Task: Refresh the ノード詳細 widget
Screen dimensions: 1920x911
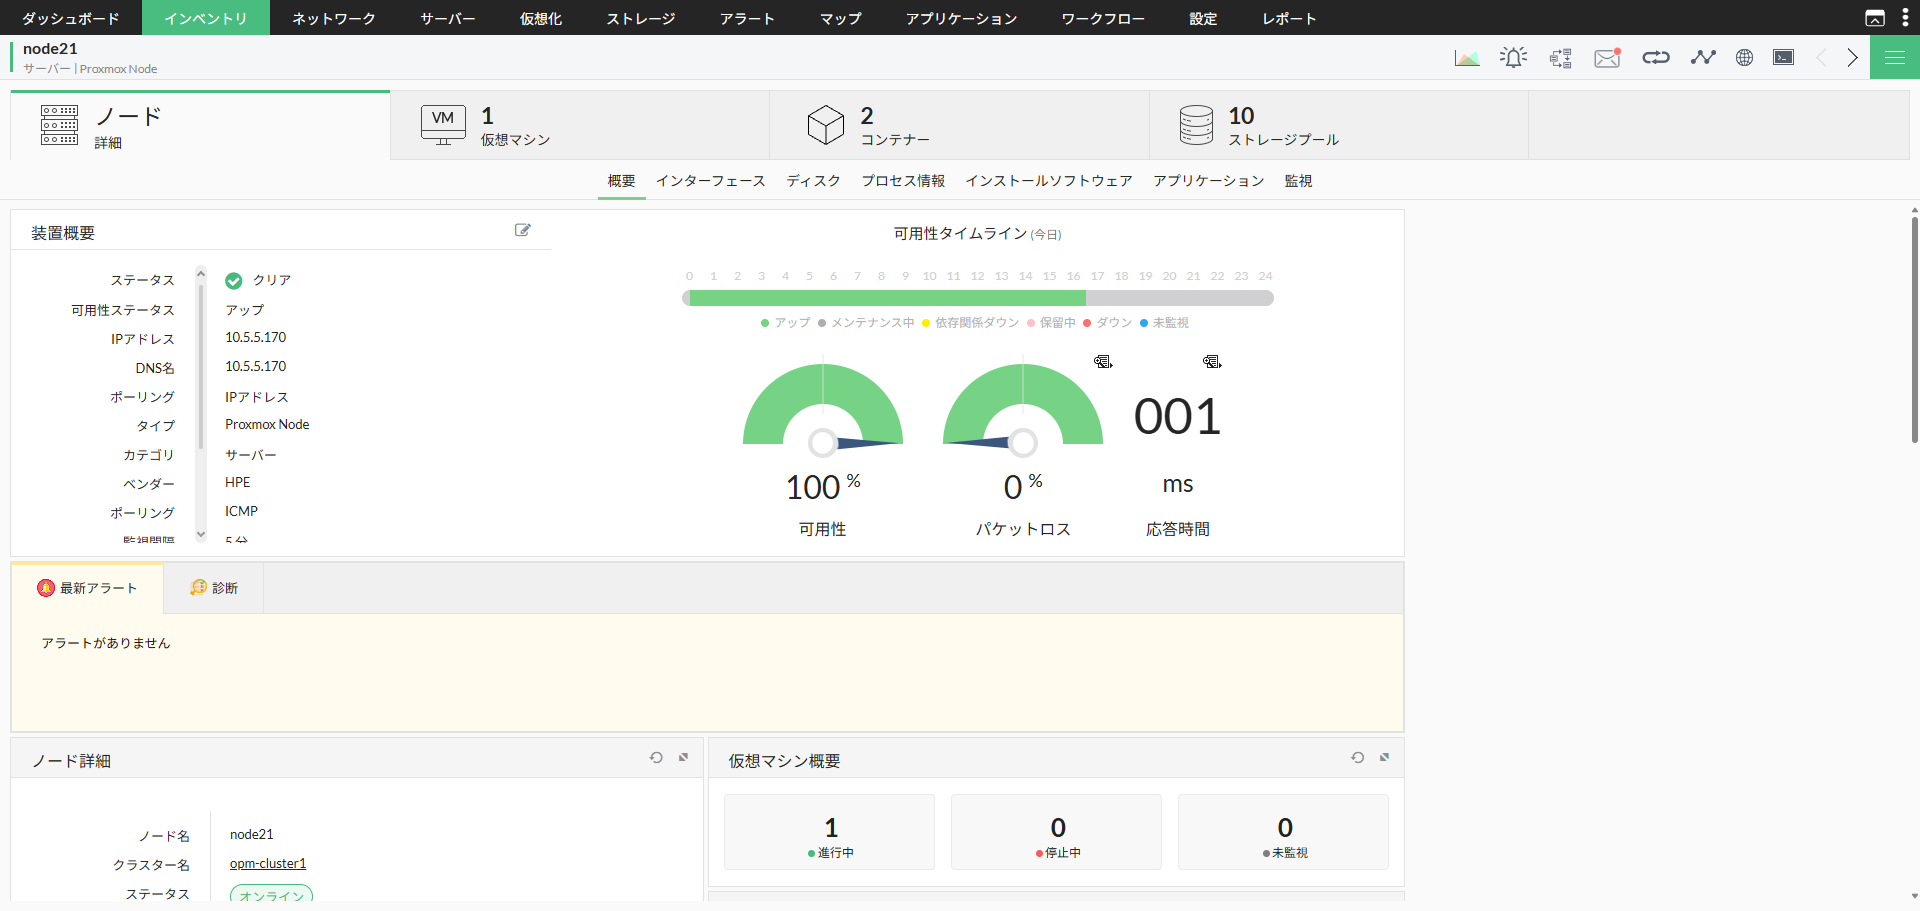Action: coord(656,758)
